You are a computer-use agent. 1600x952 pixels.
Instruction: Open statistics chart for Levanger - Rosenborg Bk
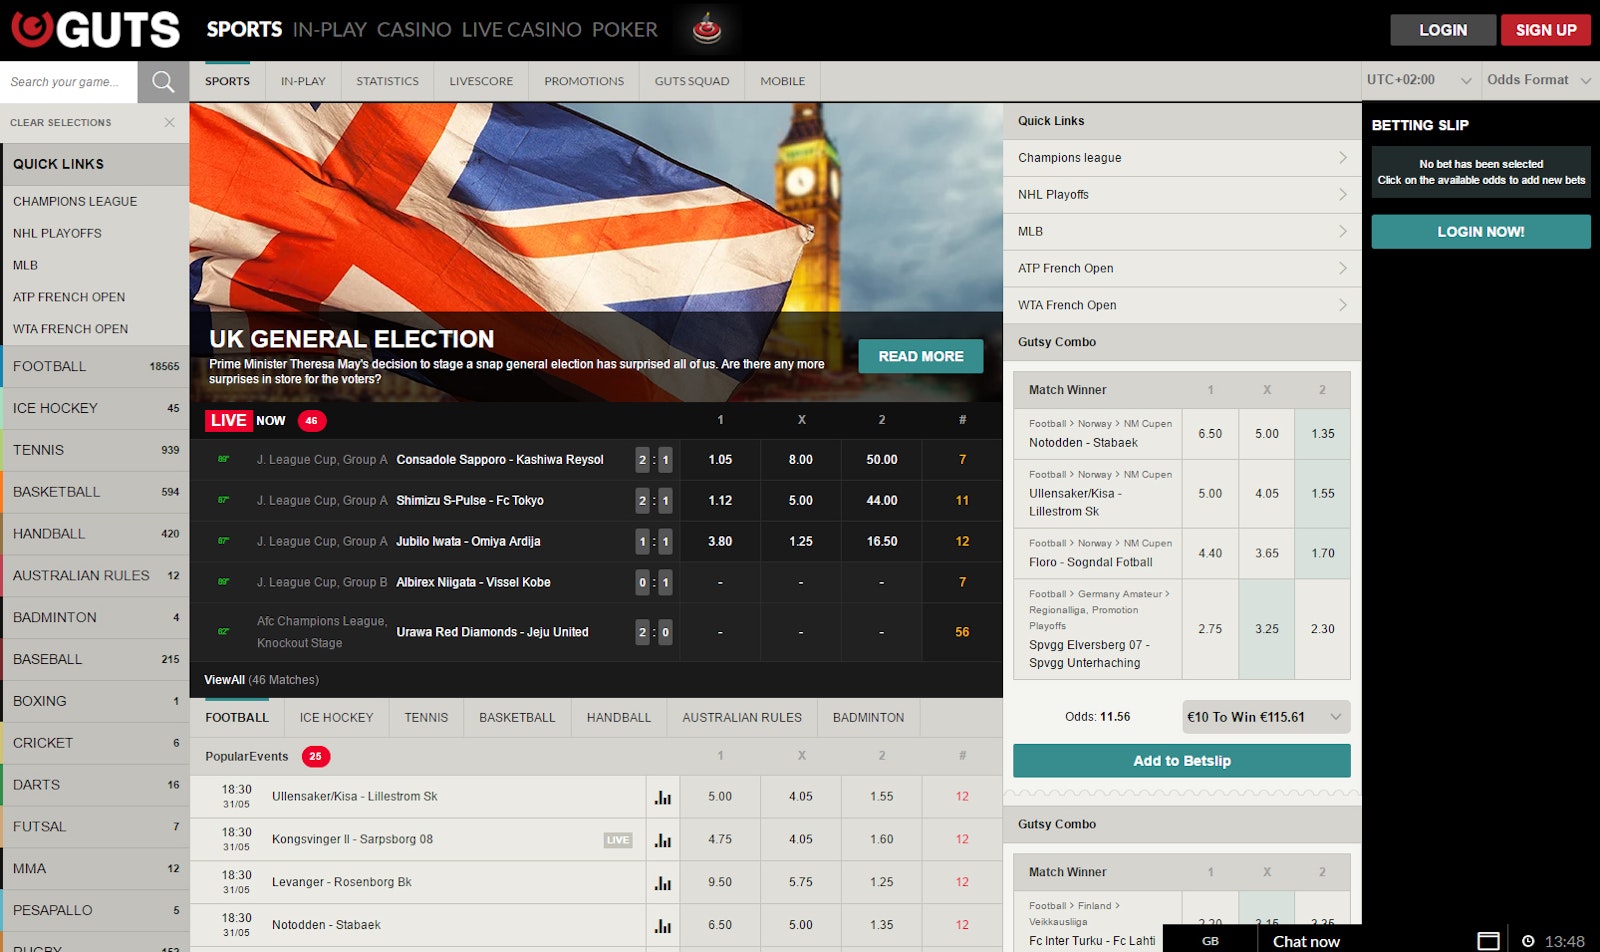(662, 883)
